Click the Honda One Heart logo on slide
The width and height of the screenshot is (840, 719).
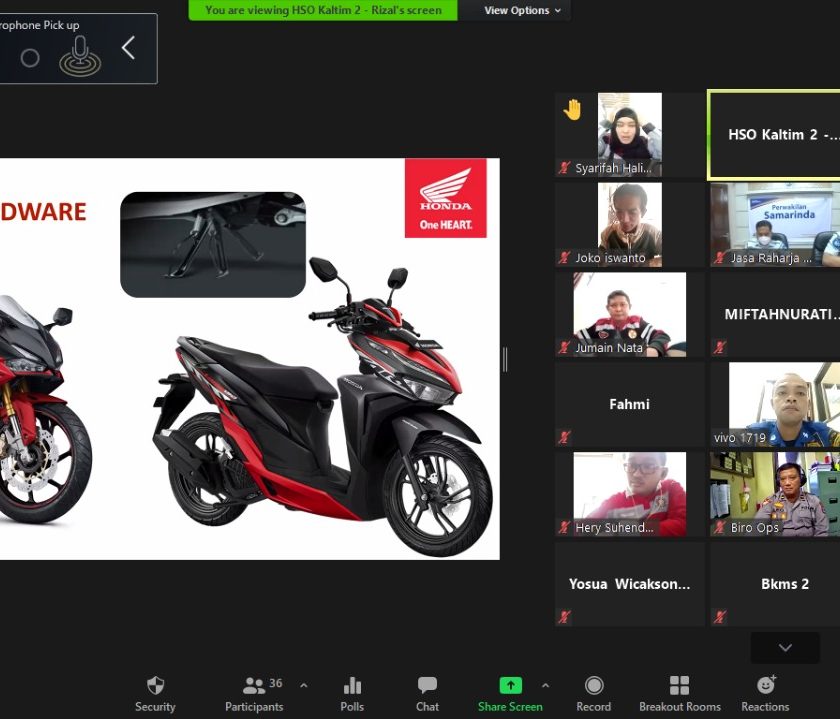446,198
